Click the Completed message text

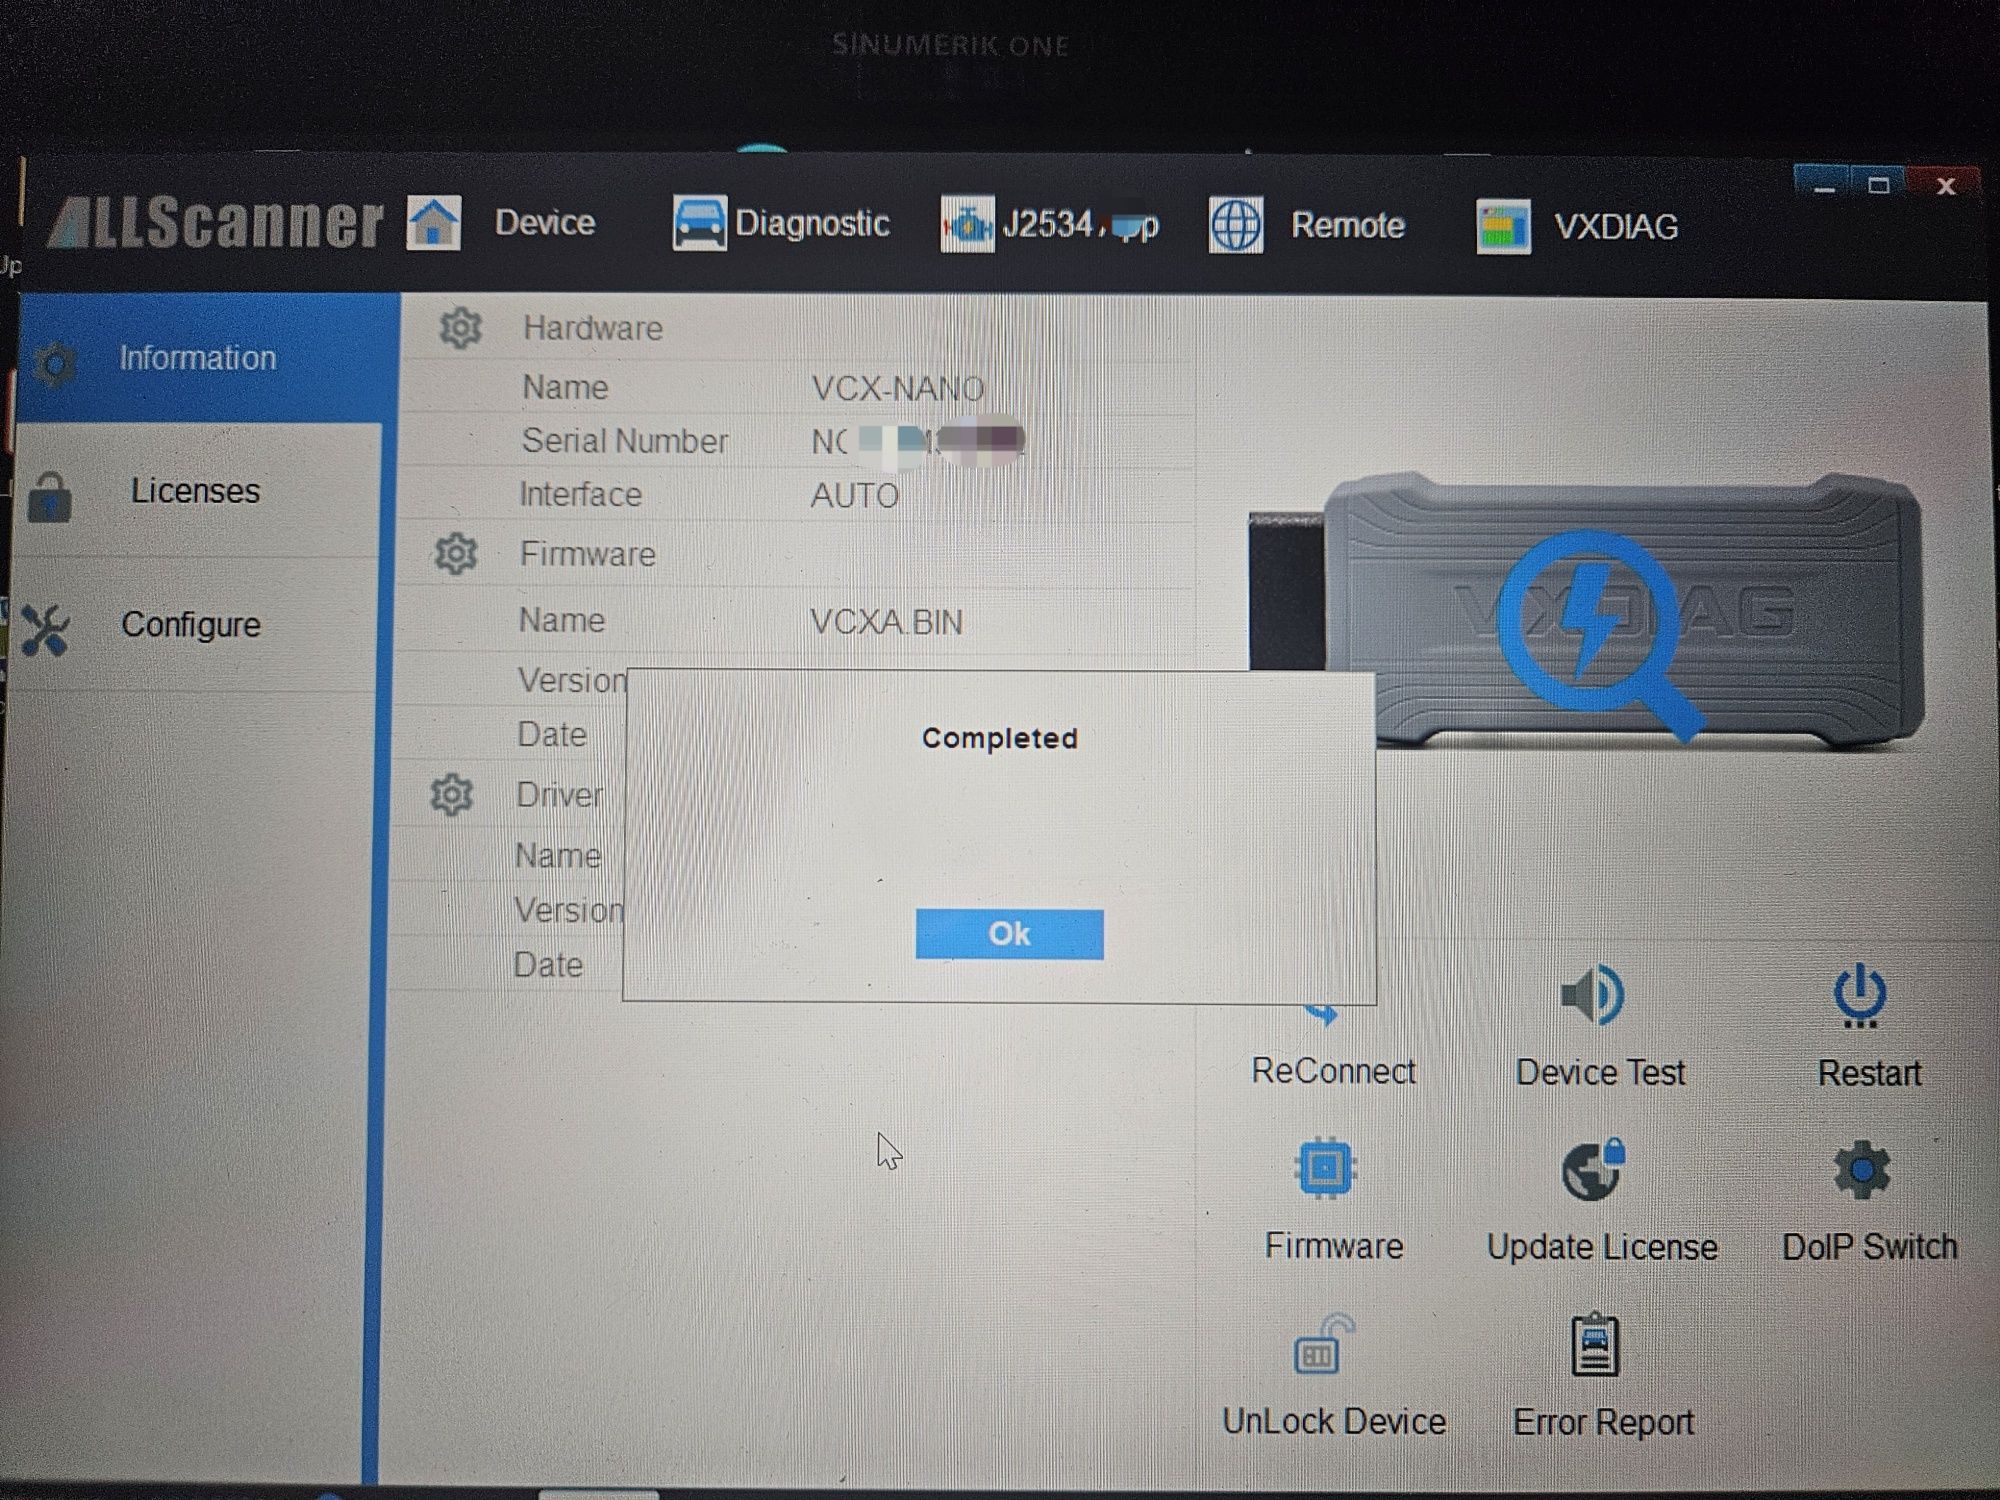999,738
